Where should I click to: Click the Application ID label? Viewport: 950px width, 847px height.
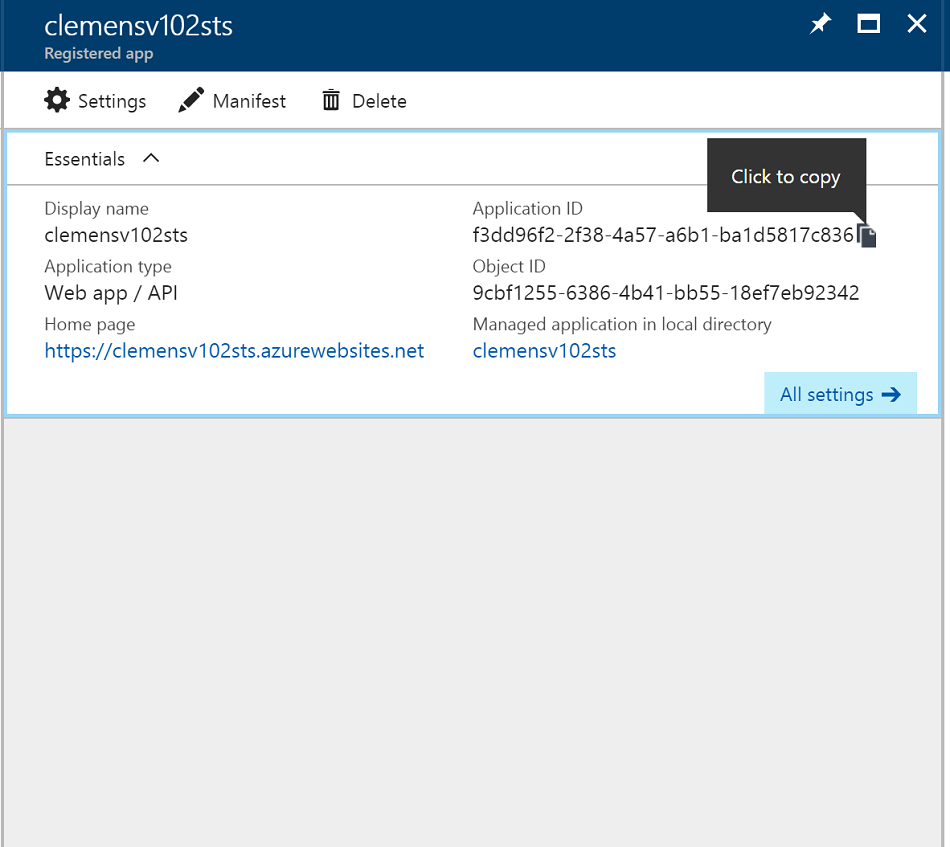pos(528,209)
